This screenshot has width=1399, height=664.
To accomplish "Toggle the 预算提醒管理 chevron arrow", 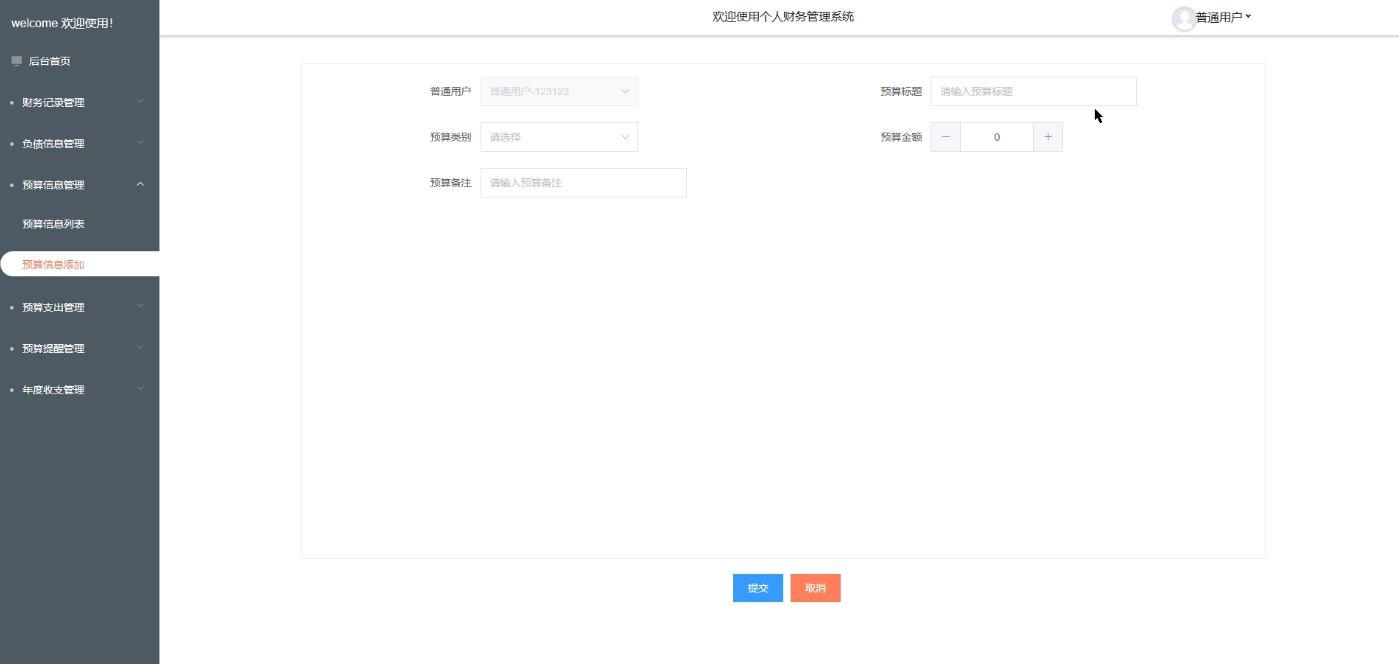I will (x=140, y=348).
